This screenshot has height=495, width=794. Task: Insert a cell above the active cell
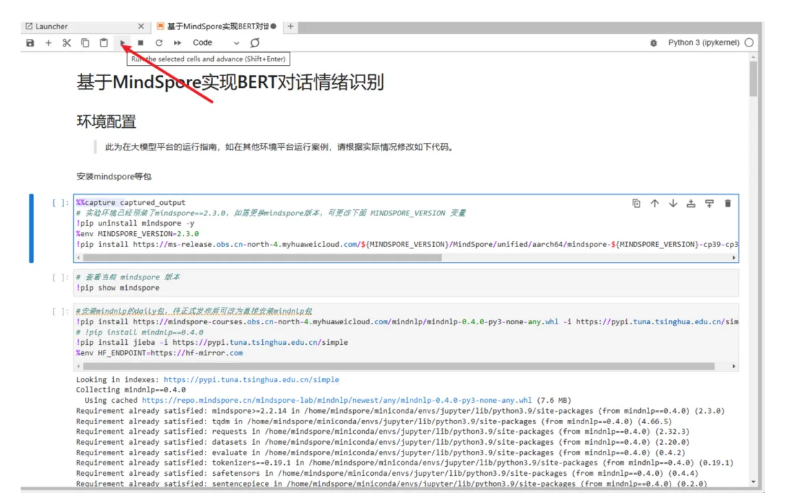(x=691, y=203)
